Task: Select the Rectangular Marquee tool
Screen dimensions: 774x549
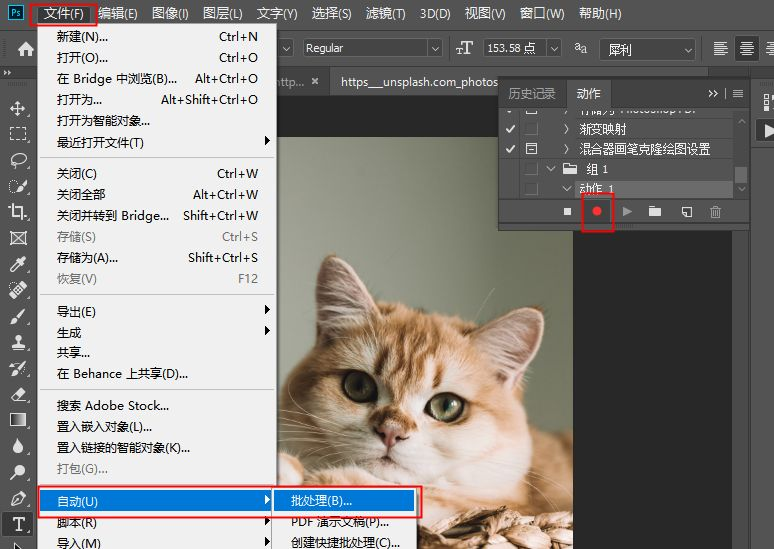Action: tap(18, 134)
